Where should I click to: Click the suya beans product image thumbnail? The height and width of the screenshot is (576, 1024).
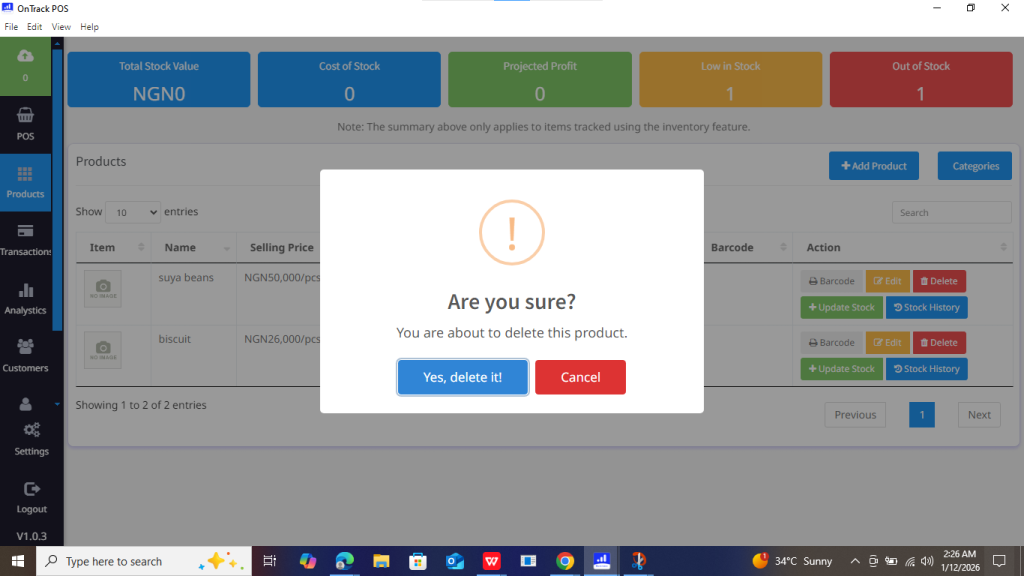pyautogui.click(x=103, y=288)
